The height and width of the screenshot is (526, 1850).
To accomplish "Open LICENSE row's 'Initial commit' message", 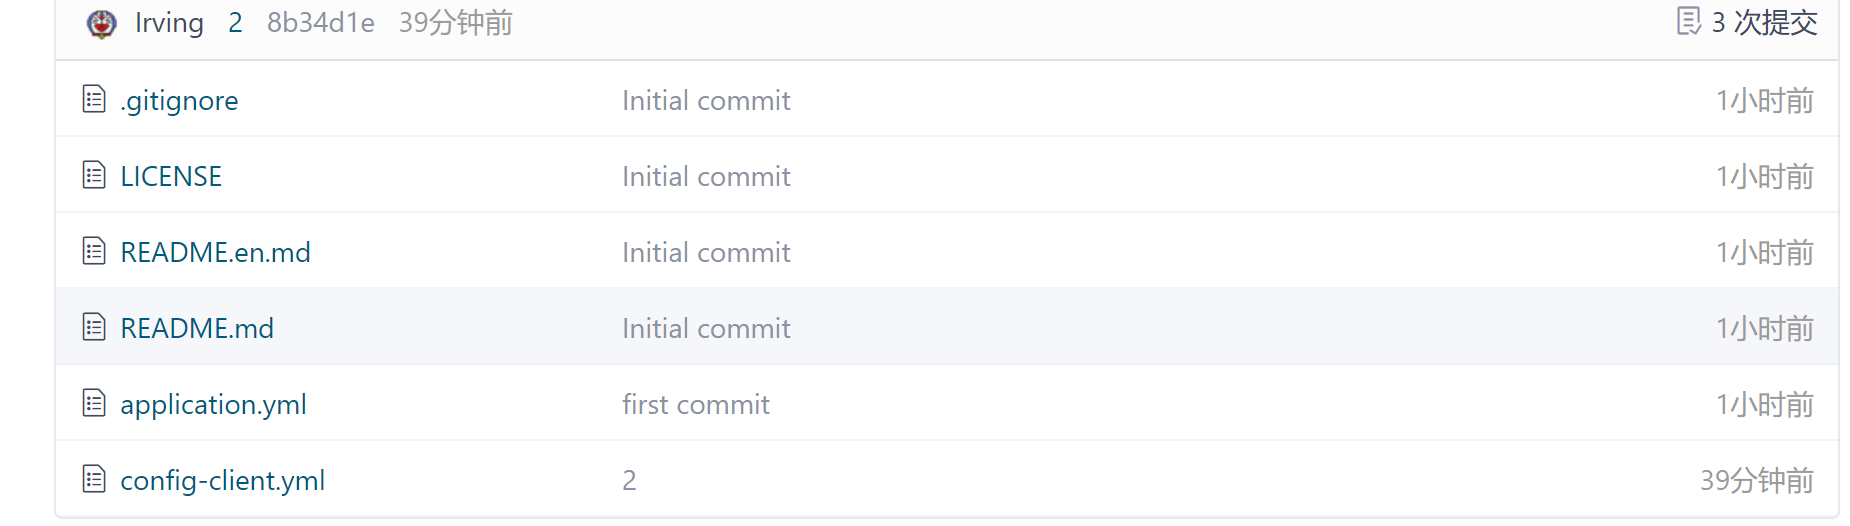I will (706, 177).
